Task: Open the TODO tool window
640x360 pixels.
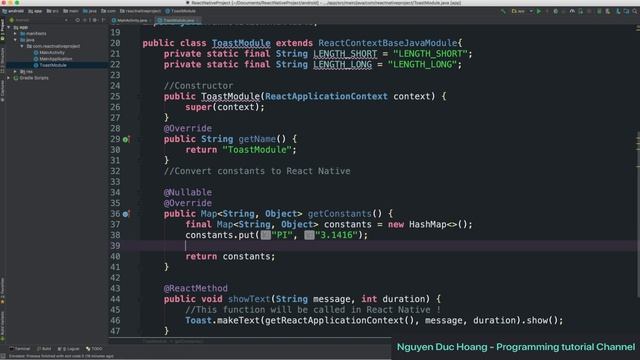Action: click(94, 349)
